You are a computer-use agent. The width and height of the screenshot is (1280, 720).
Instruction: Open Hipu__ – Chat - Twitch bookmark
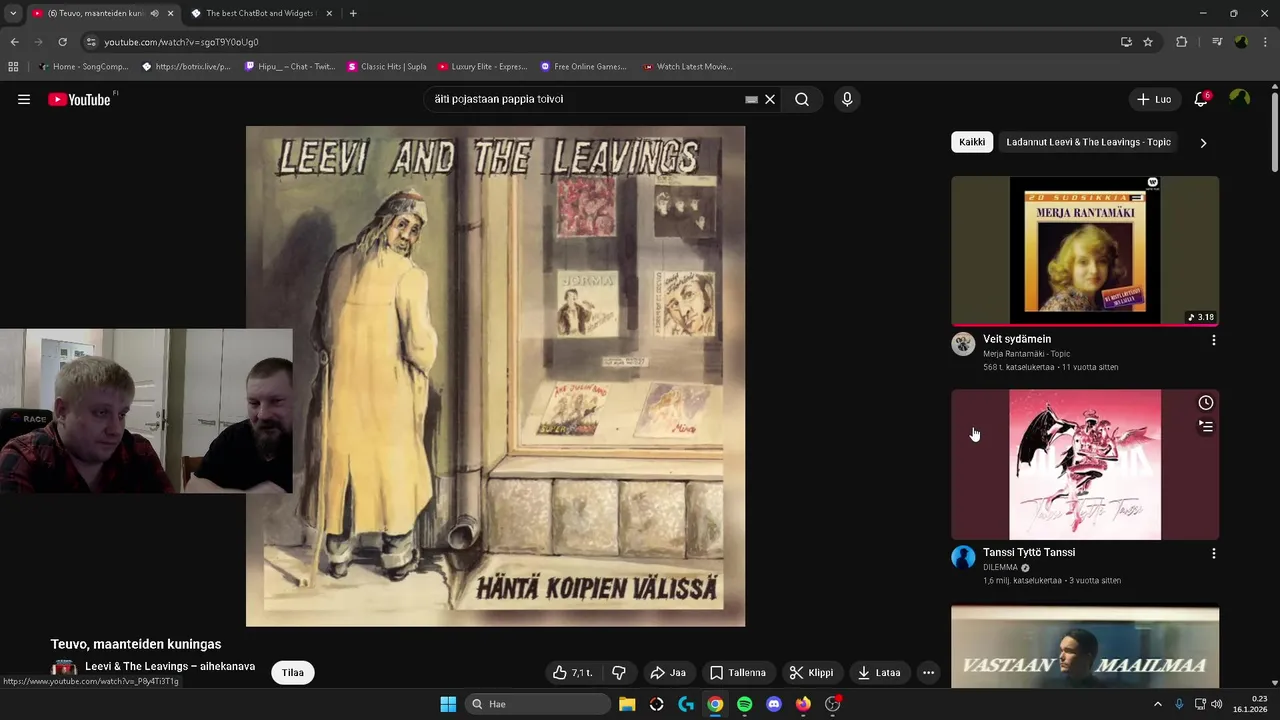coord(290,67)
